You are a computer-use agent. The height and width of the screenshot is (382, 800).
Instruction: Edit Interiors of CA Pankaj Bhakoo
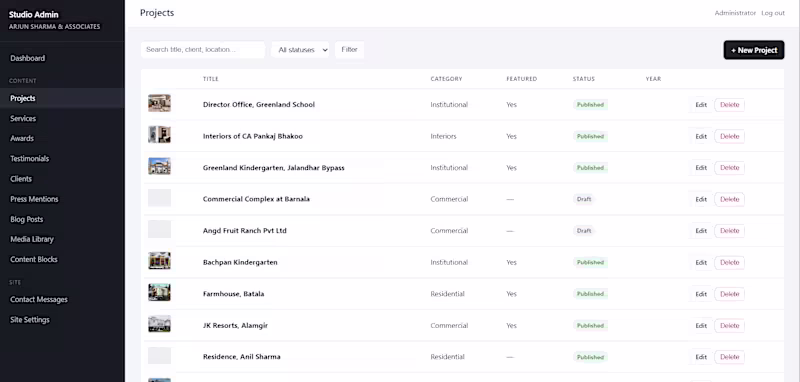(701, 137)
